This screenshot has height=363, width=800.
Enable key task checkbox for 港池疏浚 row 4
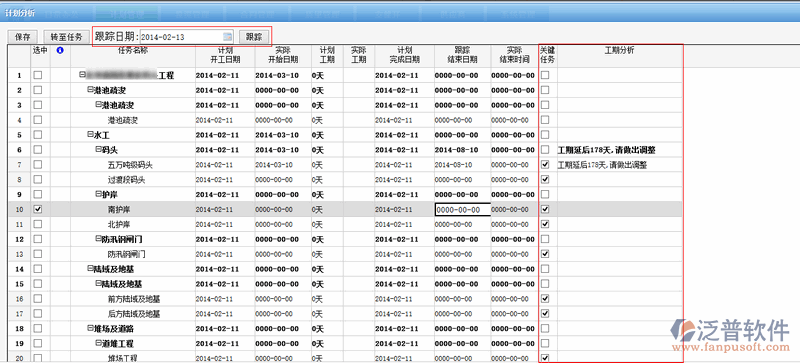tap(545, 120)
